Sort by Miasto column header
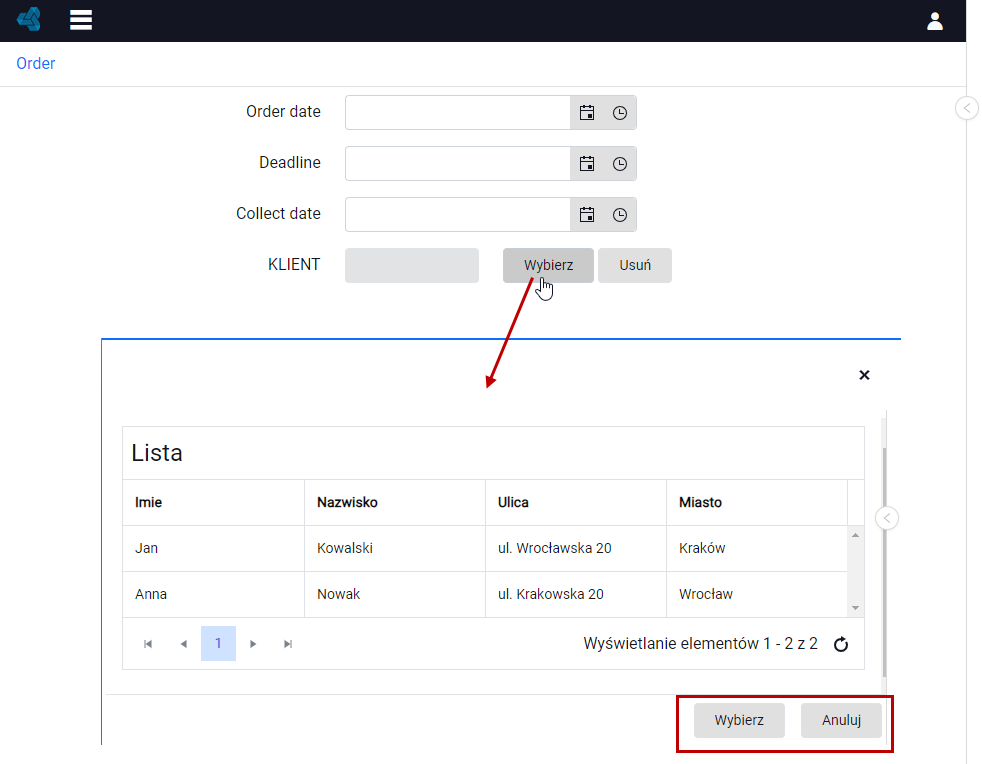Viewport: 982px width, 764px height. 757,502
